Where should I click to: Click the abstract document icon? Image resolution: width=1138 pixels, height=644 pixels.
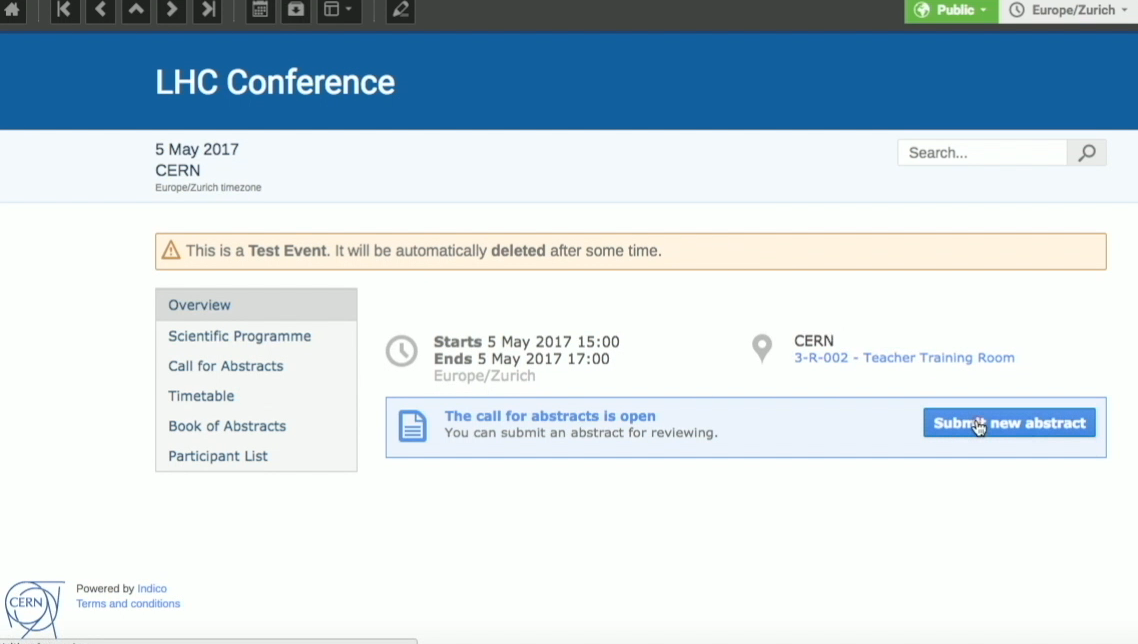pyautogui.click(x=412, y=426)
